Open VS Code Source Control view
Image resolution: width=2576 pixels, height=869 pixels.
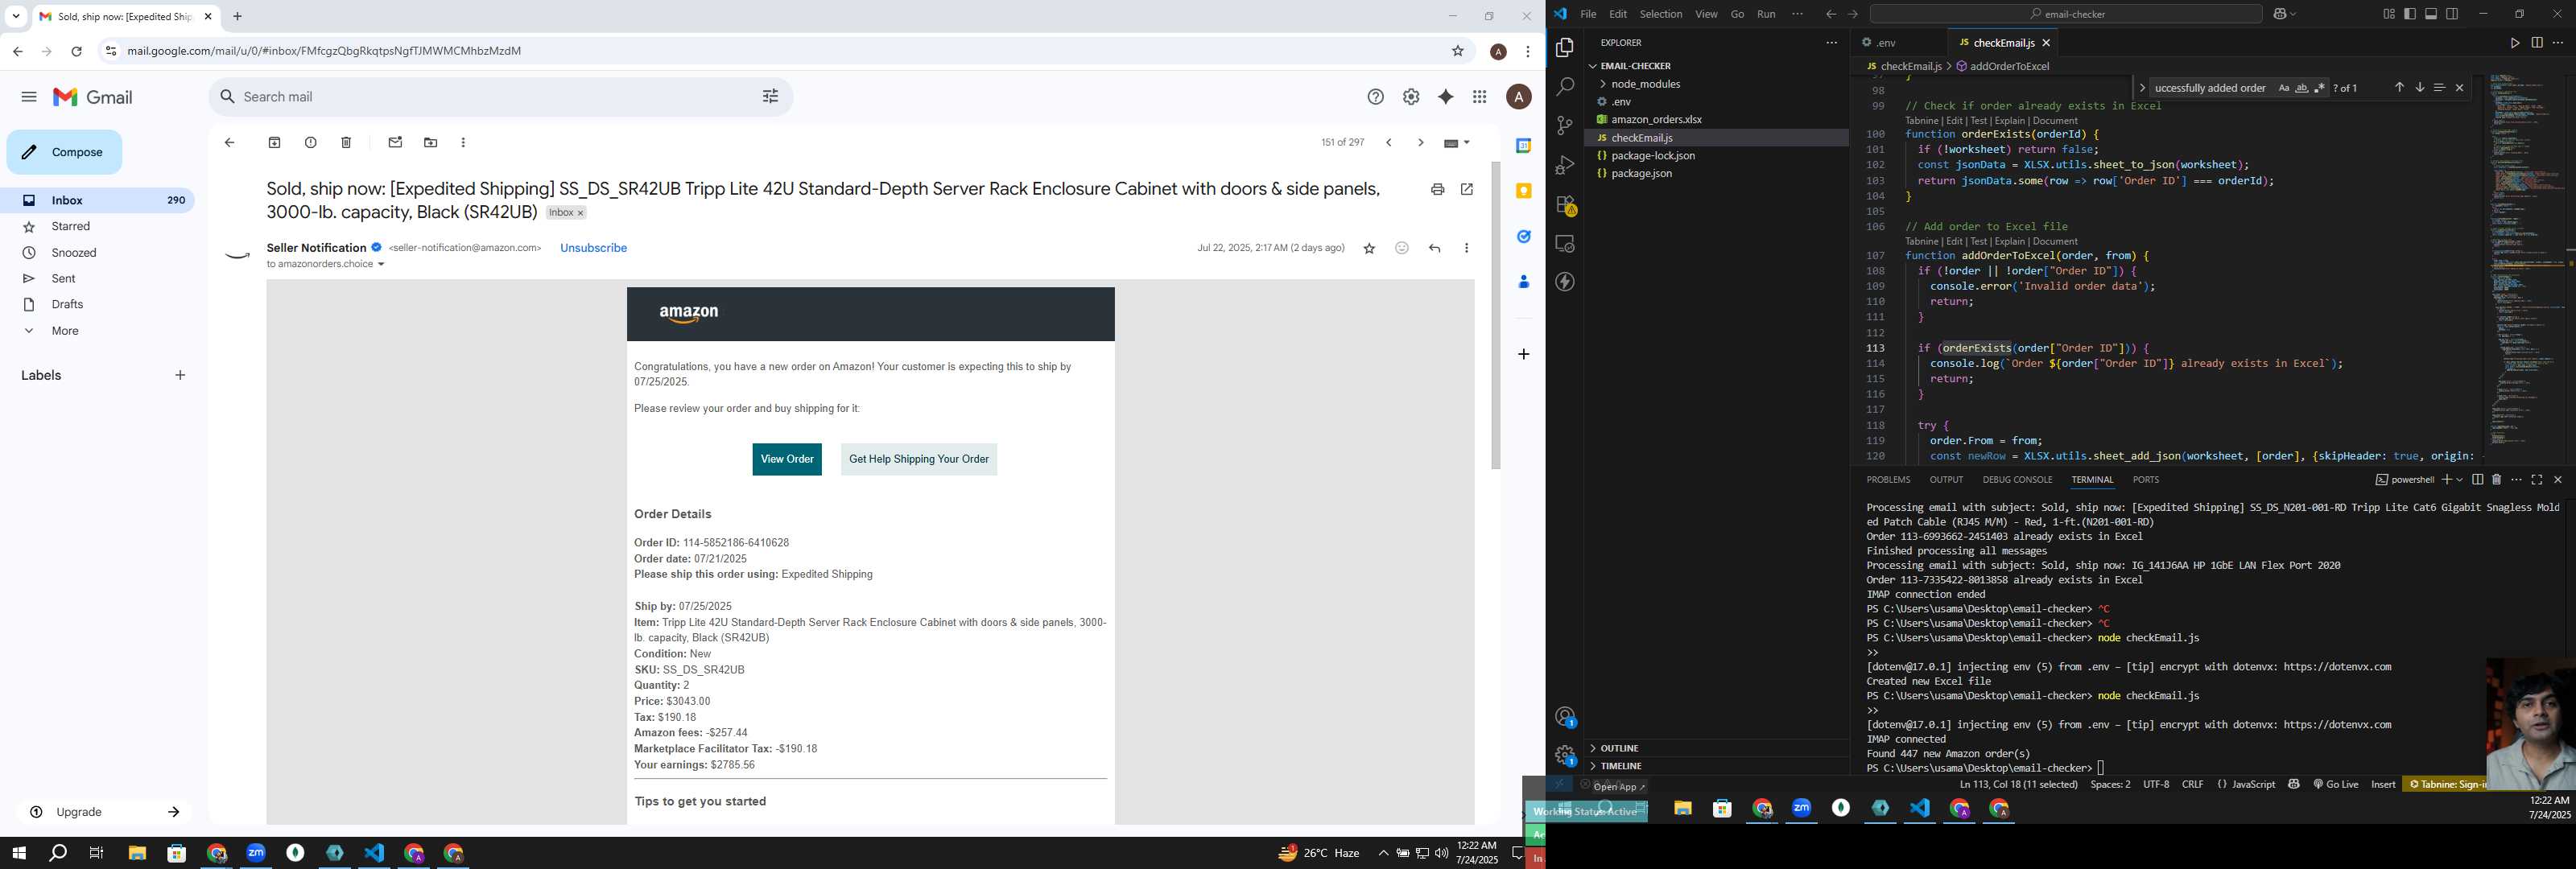1565,126
